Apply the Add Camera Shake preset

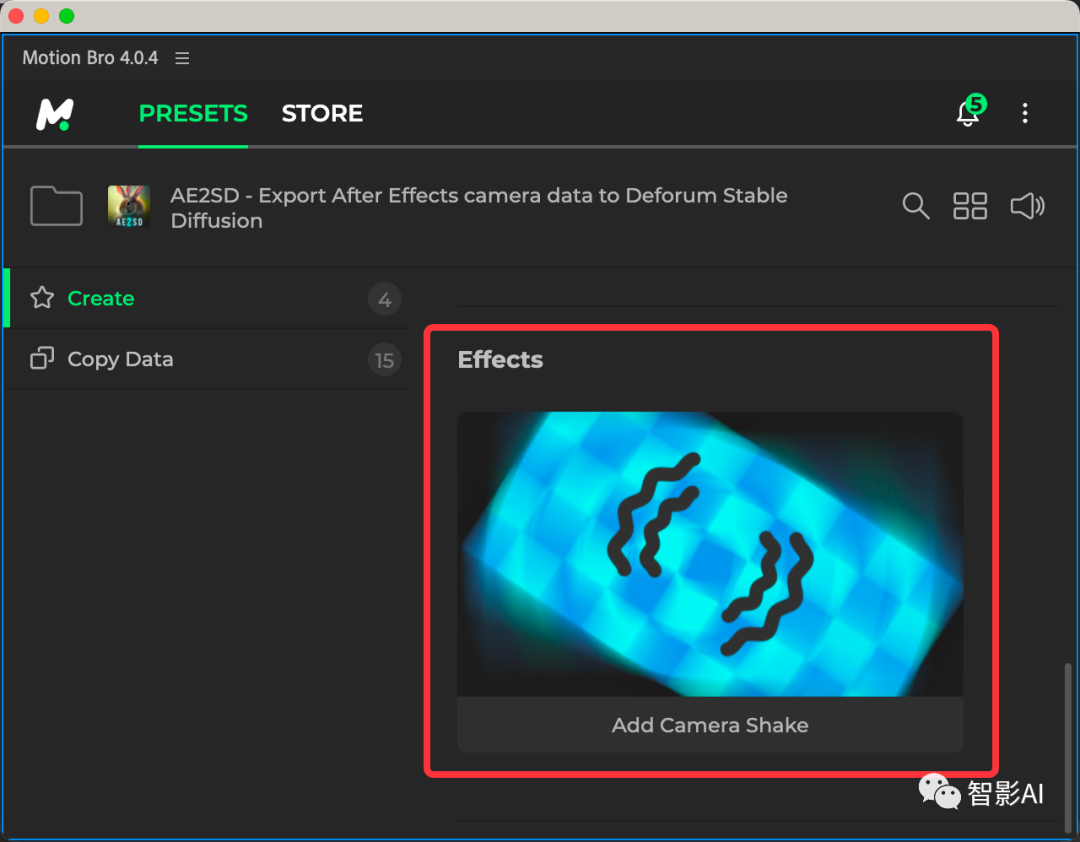pyautogui.click(x=710, y=725)
